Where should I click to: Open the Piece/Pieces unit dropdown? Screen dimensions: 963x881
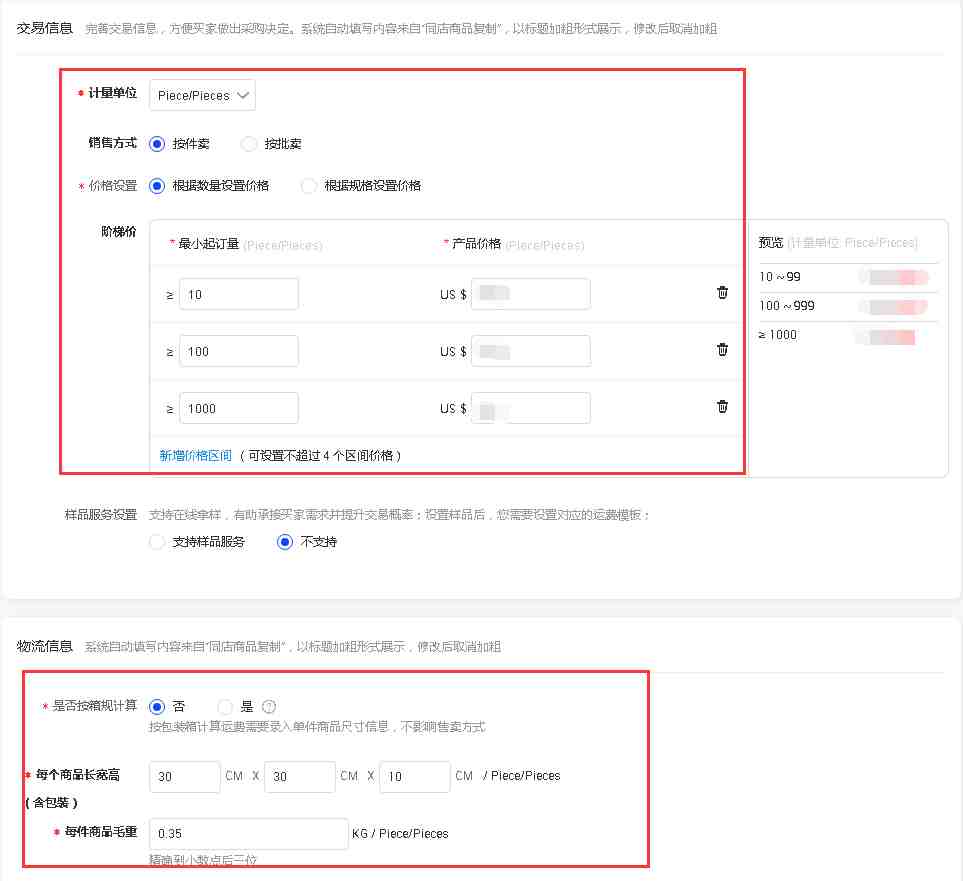202,95
